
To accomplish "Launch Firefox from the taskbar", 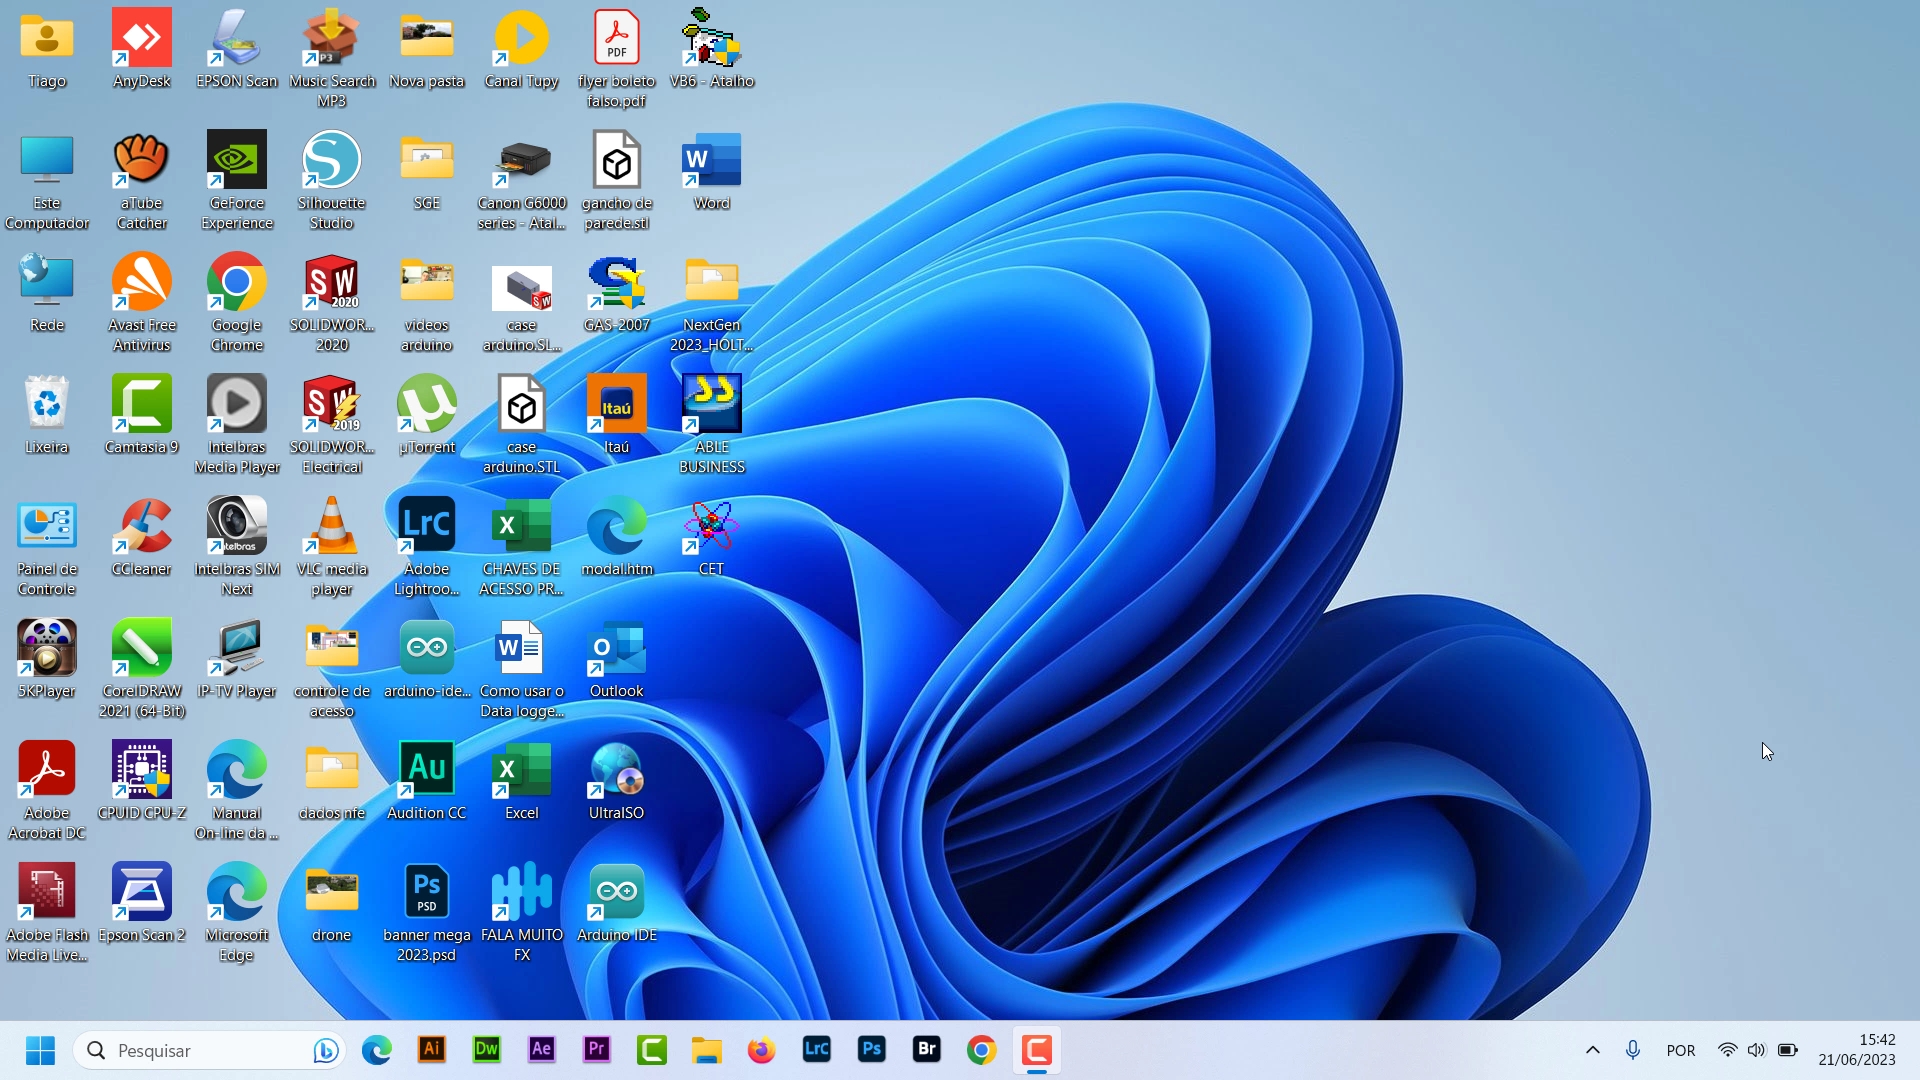I will 762,1050.
